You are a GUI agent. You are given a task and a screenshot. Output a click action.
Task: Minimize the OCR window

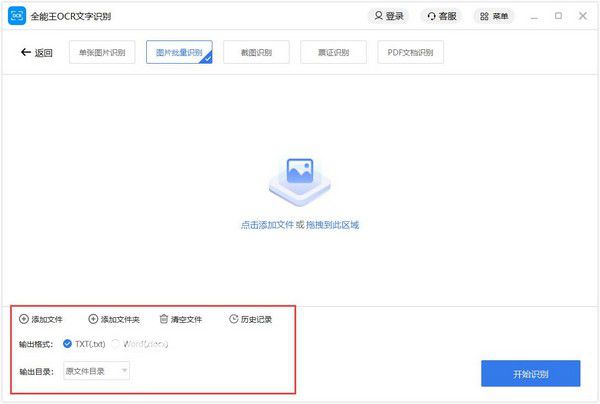pos(535,16)
